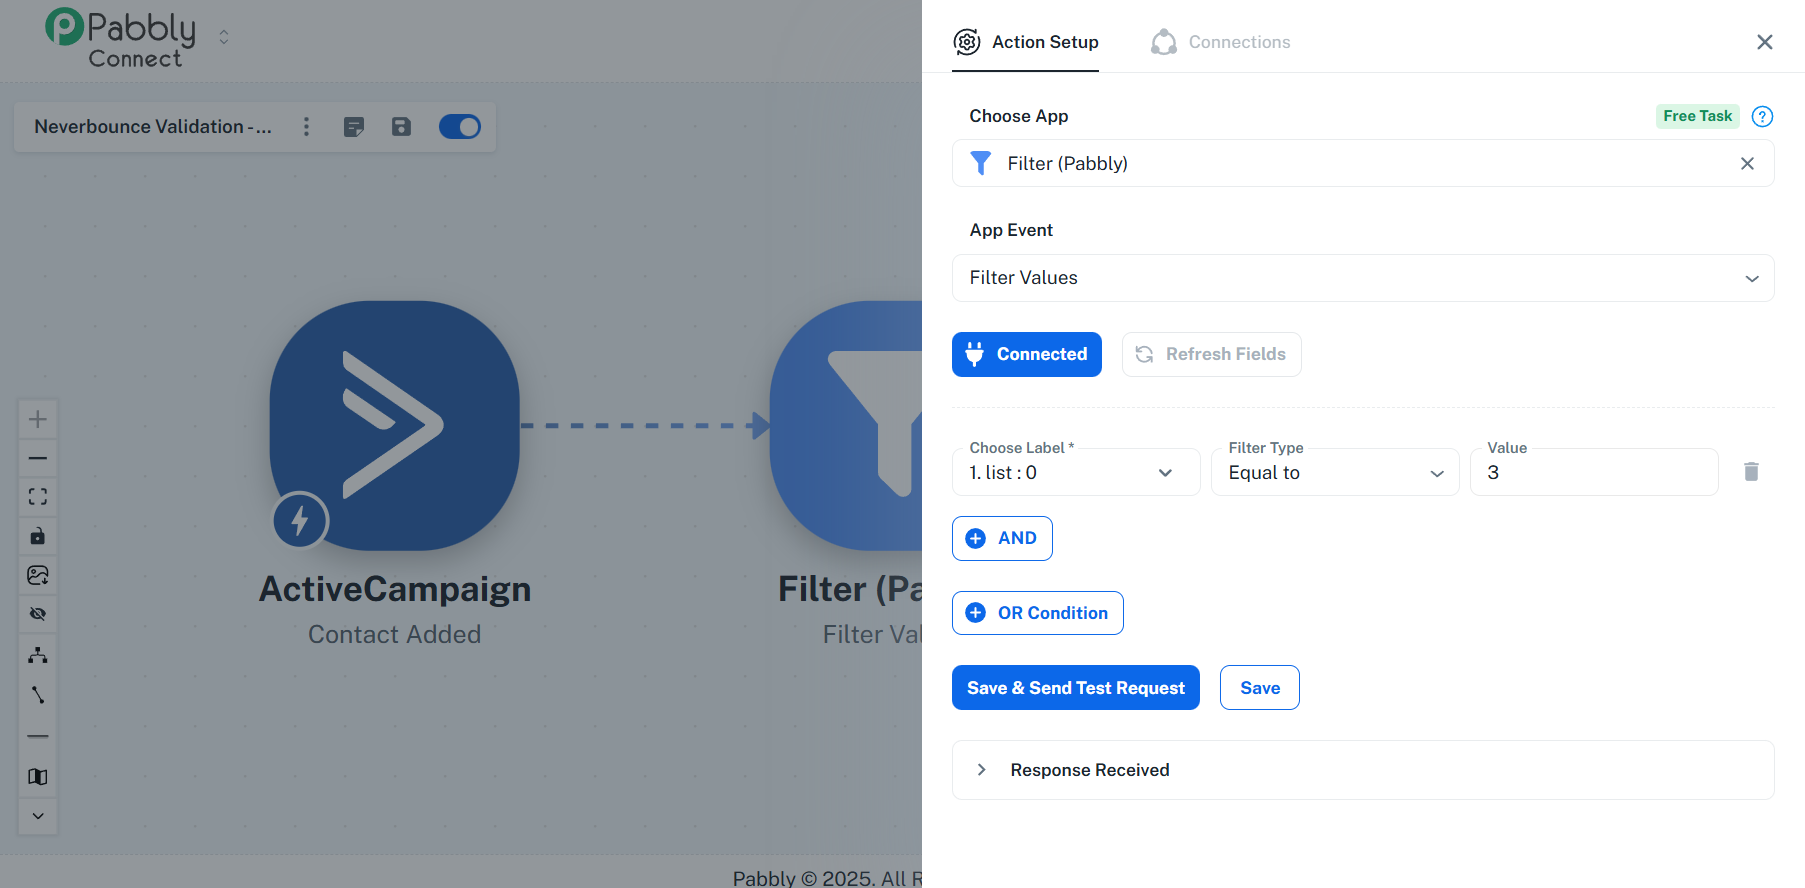Click the auto-layout hierarchy icon
1805x888 pixels.
tap(38, 655)
